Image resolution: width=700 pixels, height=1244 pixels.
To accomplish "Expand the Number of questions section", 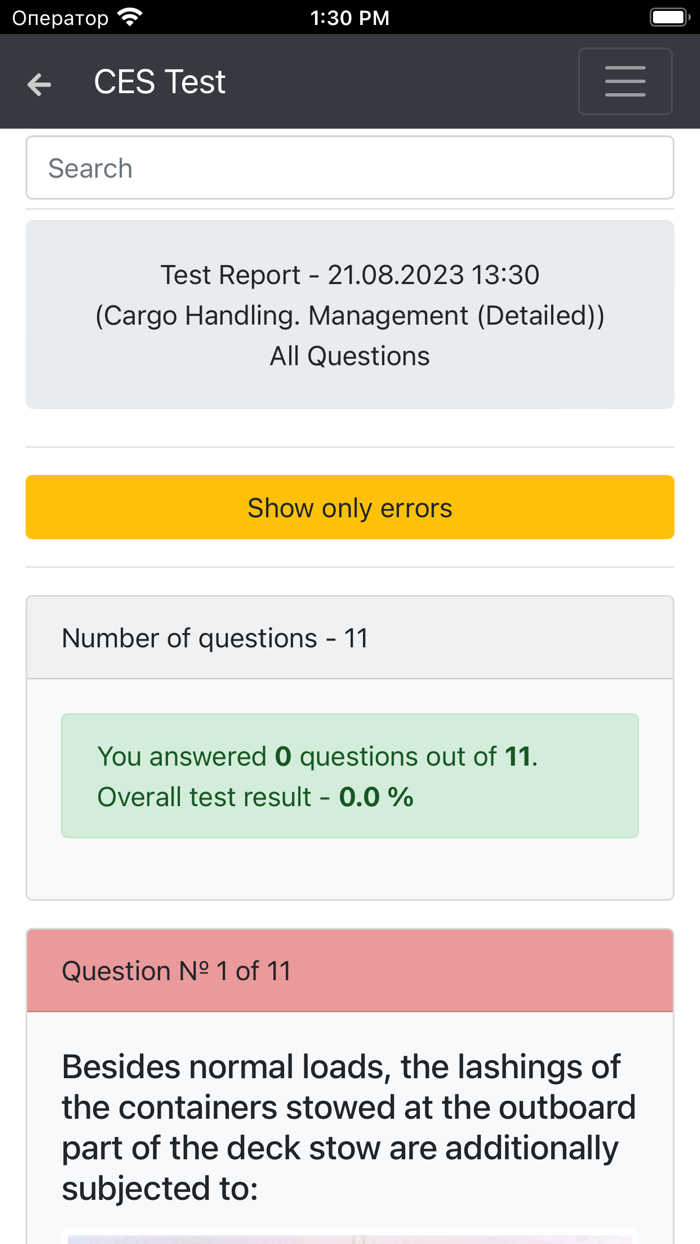I will pyautogui.click(x=350, y=637).
